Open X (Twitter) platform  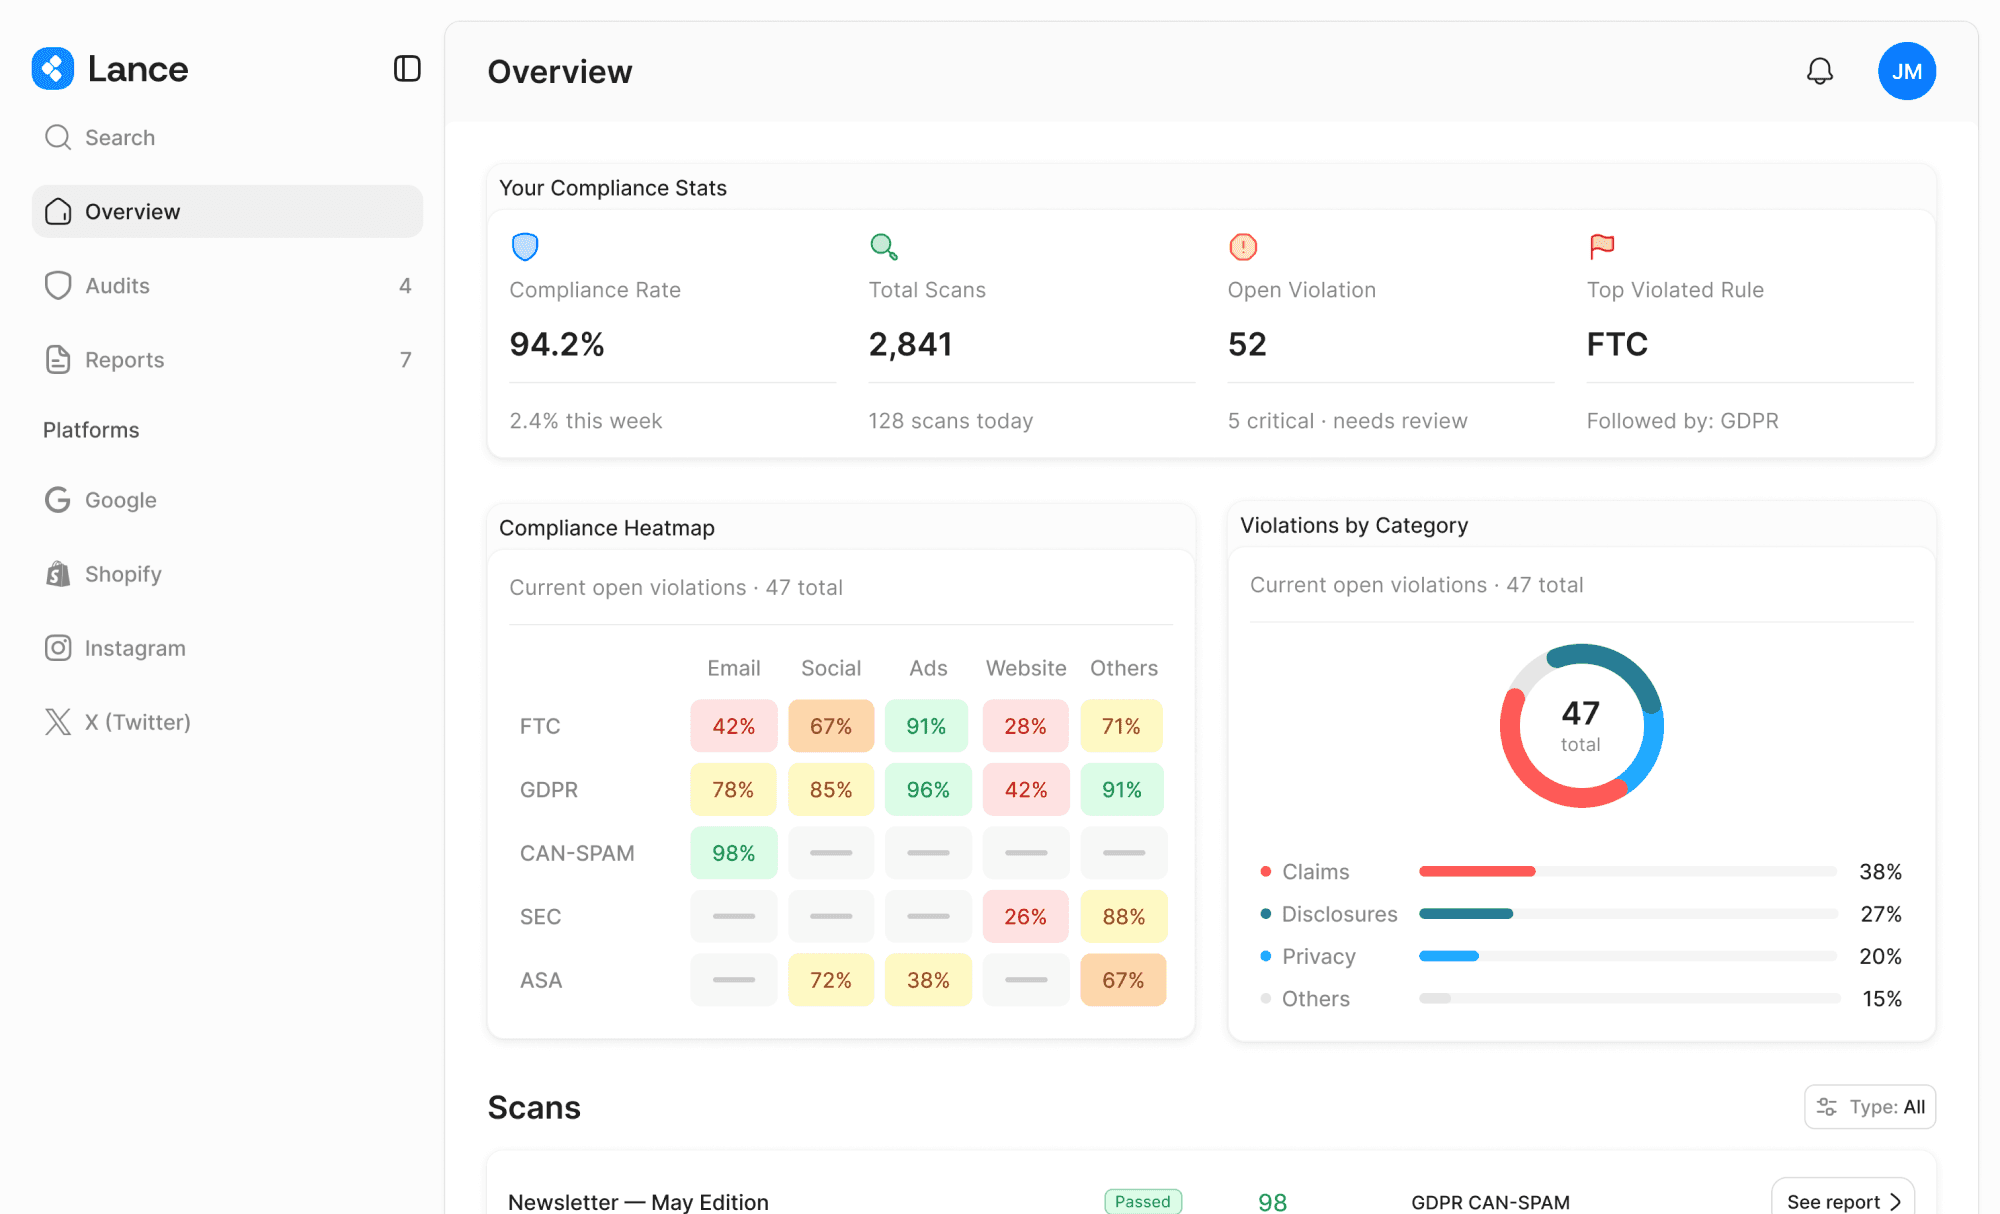coord(137,722)
